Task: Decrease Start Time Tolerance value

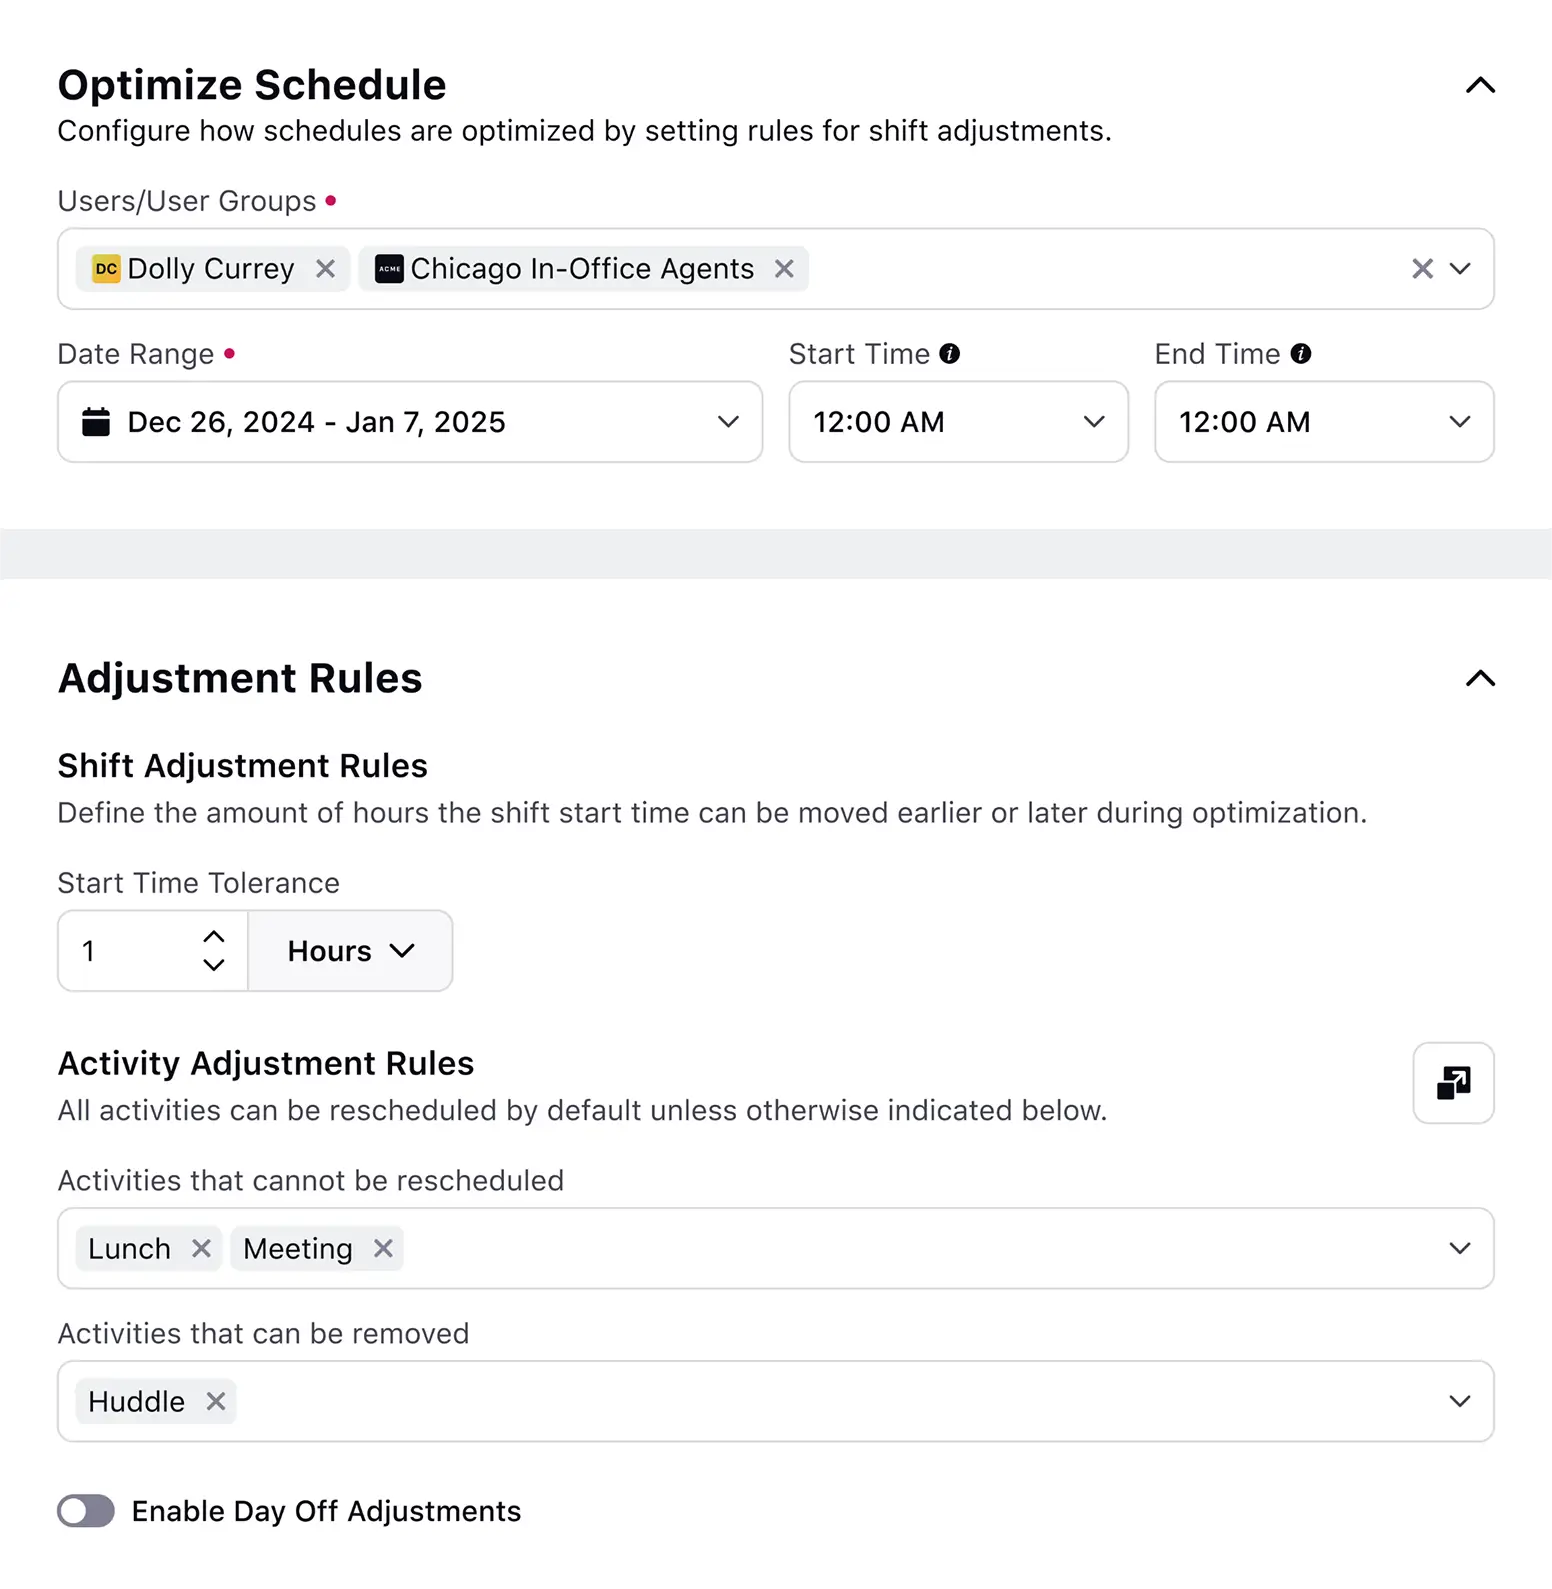Action: click(213, 965)
